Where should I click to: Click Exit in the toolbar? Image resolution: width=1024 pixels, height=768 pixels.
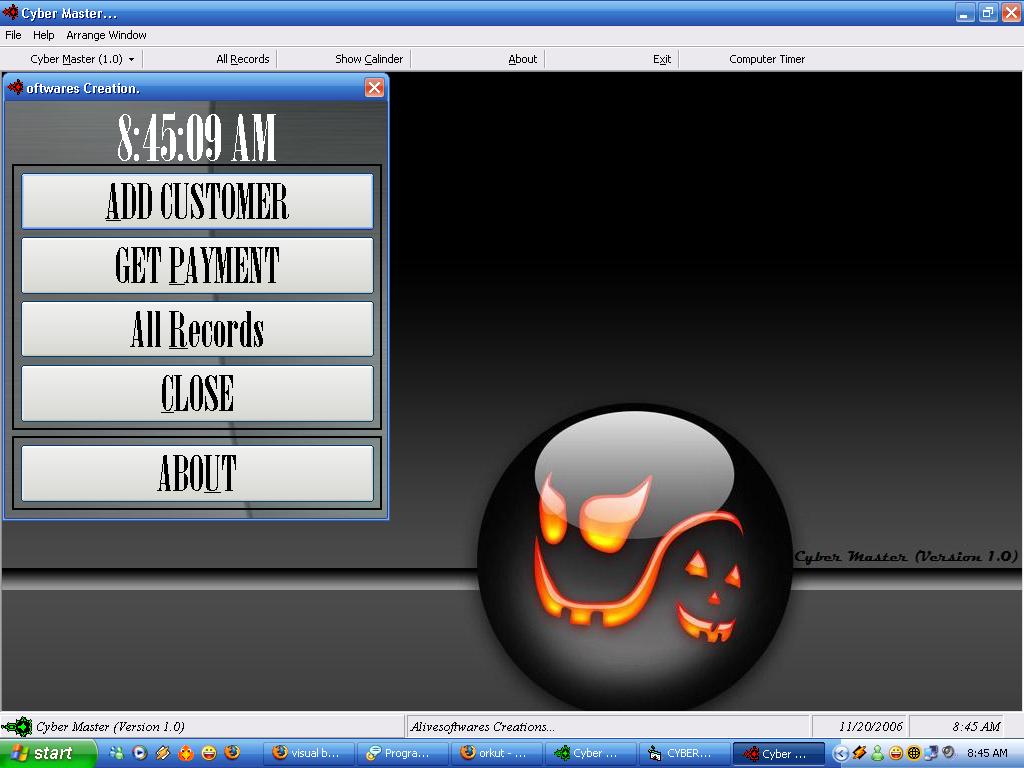tap(662, 59)
